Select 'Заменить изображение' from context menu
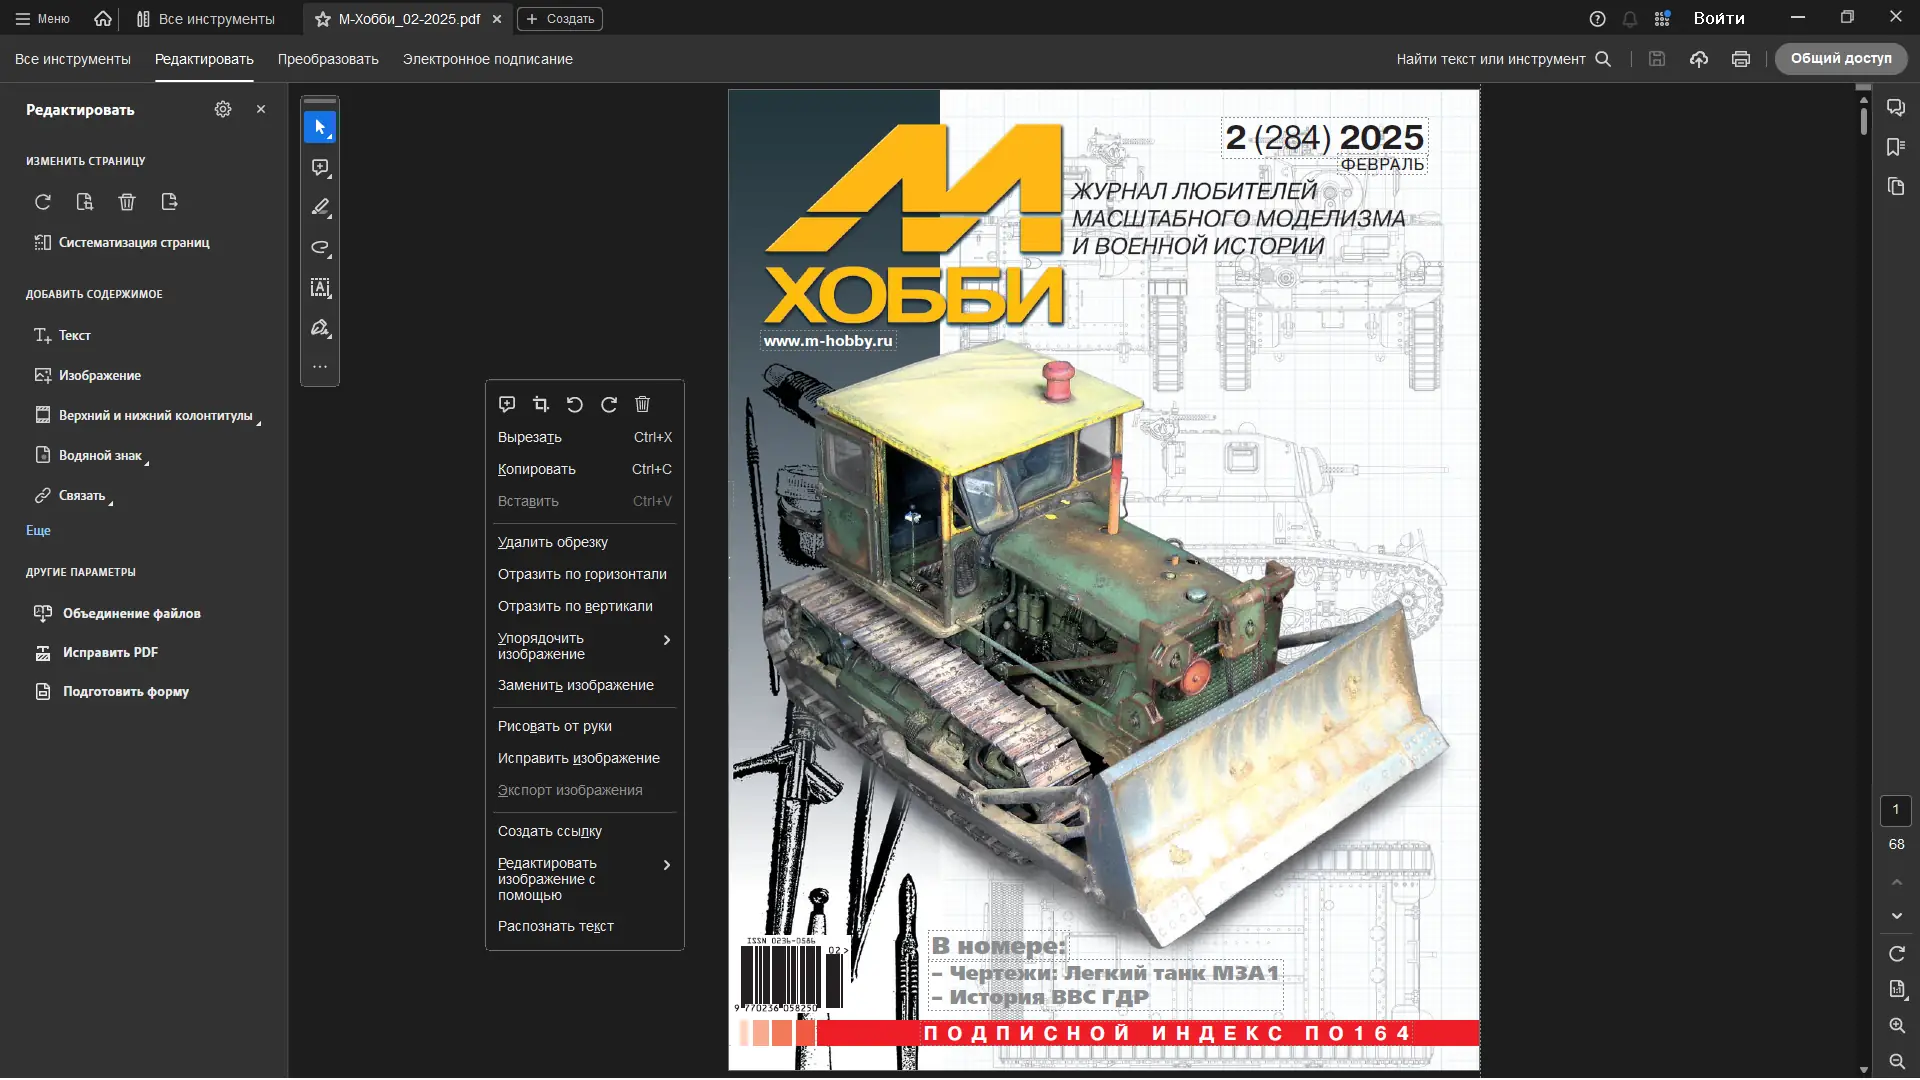The image size is (1920, 1080). (576, 685)
